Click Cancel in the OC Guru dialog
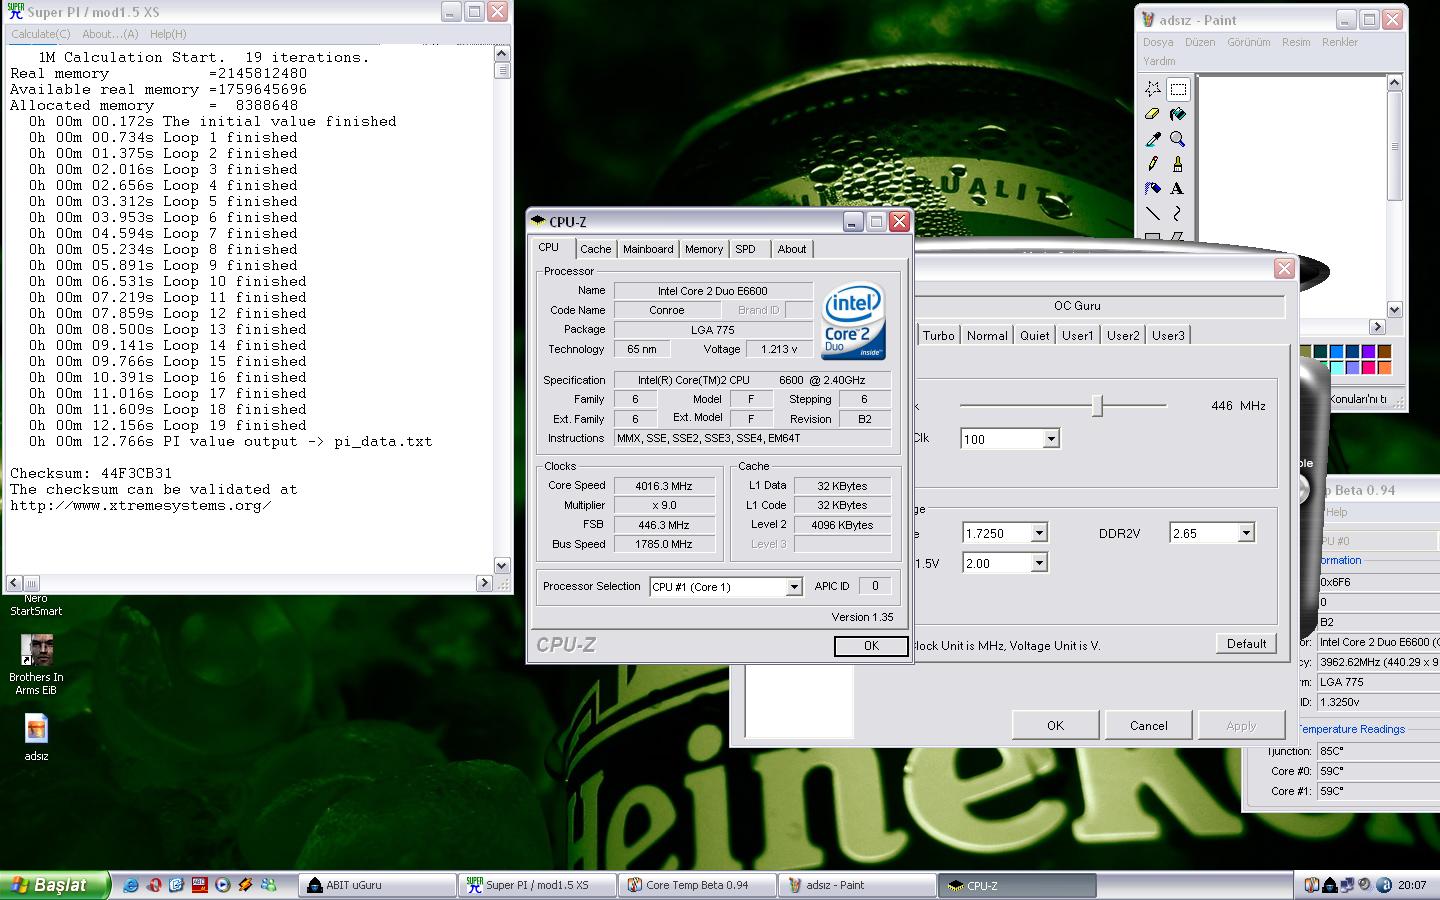Viewport: 1440px width, 900px height. 1148,726
